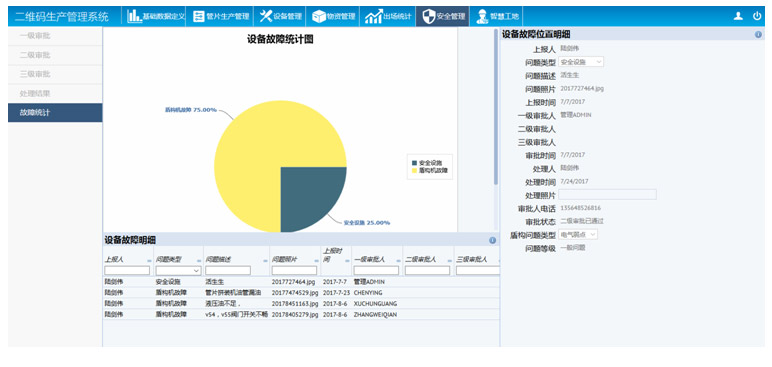Open the 智慧工地 worker menu
This screenshot has width=772, height=367.
coord(496,16)
